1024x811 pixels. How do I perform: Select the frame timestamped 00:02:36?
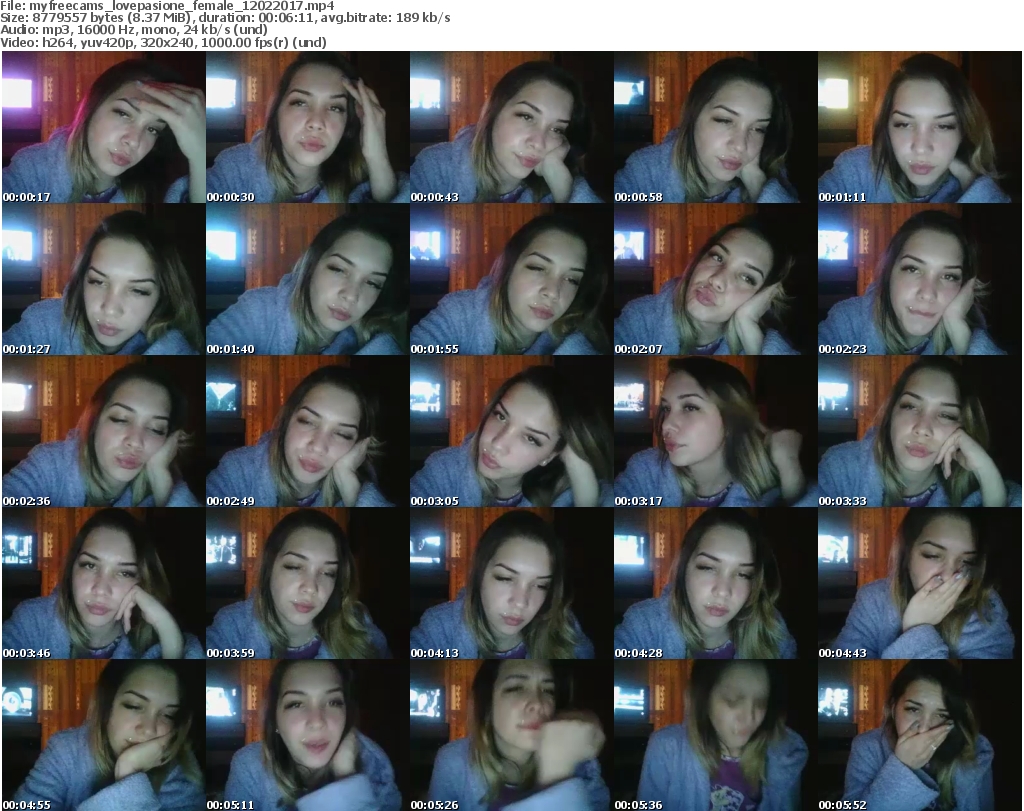click(x=103, y=432)
